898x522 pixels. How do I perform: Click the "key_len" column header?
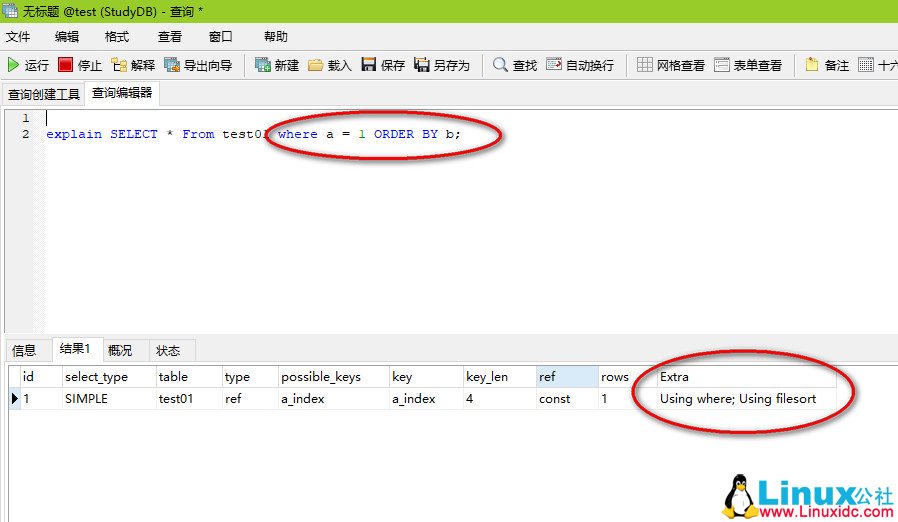(x=499, y=376)
